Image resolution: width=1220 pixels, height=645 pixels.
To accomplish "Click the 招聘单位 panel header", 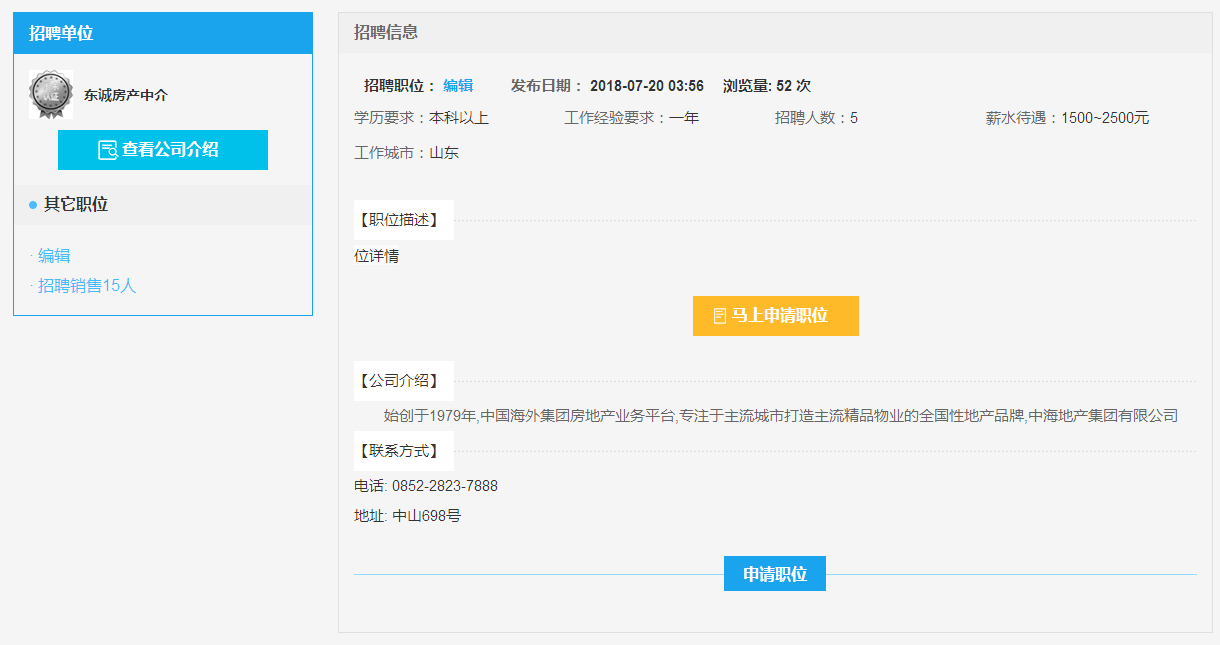I will (61, 33).
